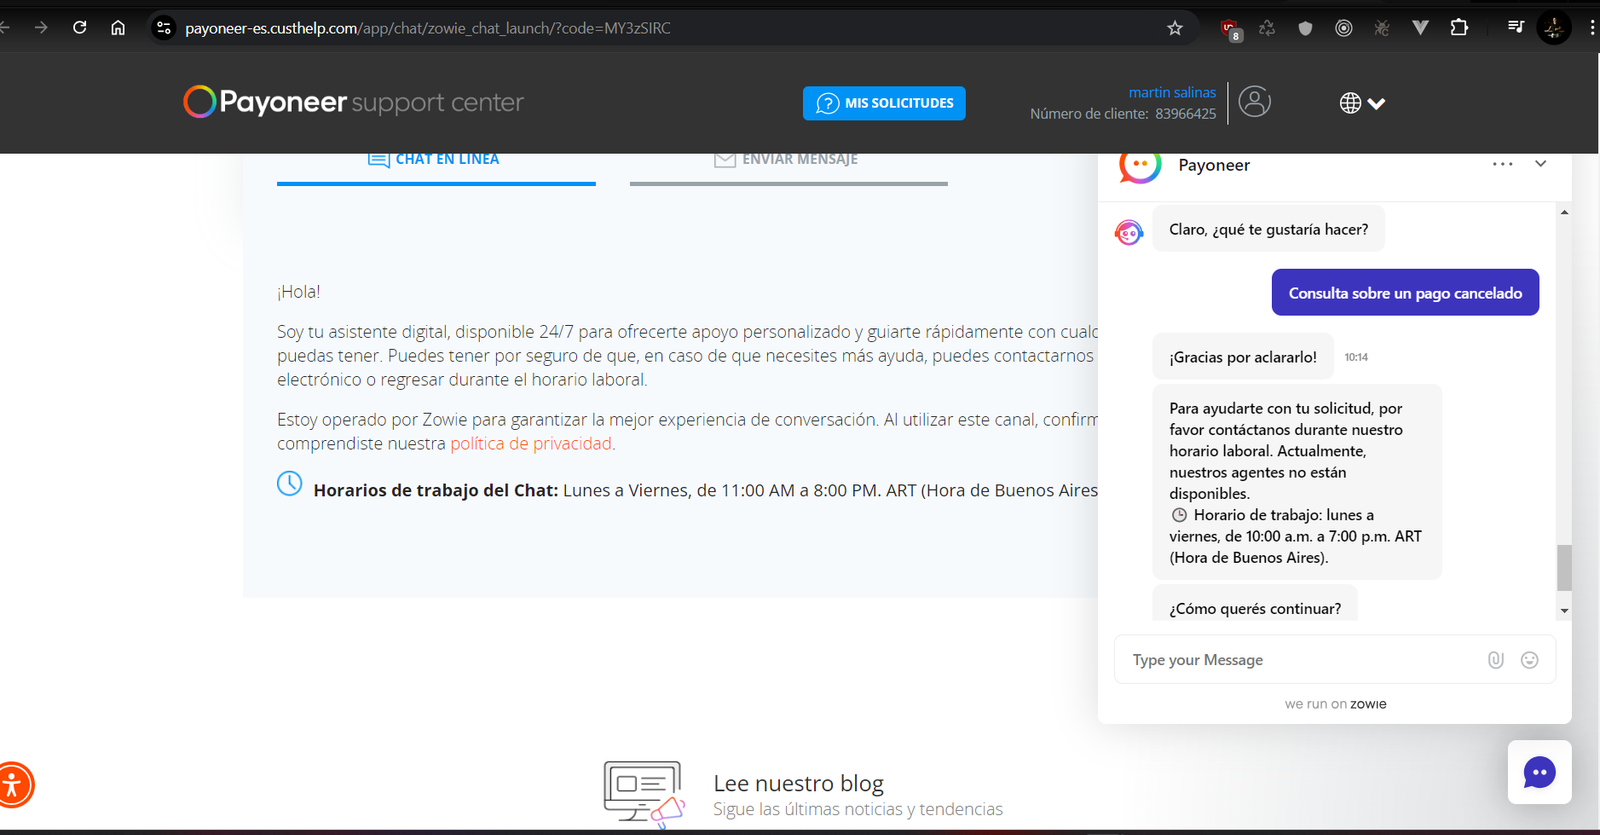Click the clock icon beside Horarios de trabajo
This screenshot has height=835, width=1600.
(x=289, y=484)
